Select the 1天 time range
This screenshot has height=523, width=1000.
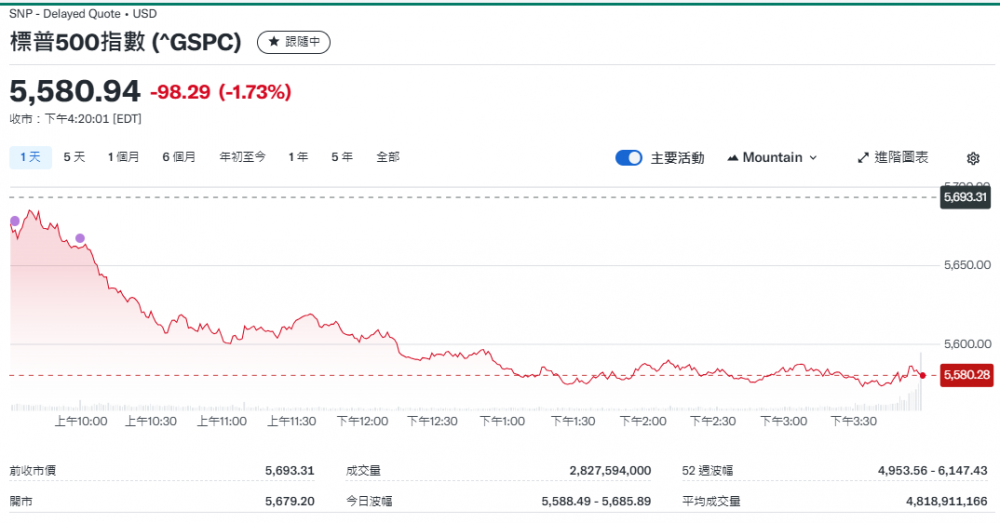(30, 157)
